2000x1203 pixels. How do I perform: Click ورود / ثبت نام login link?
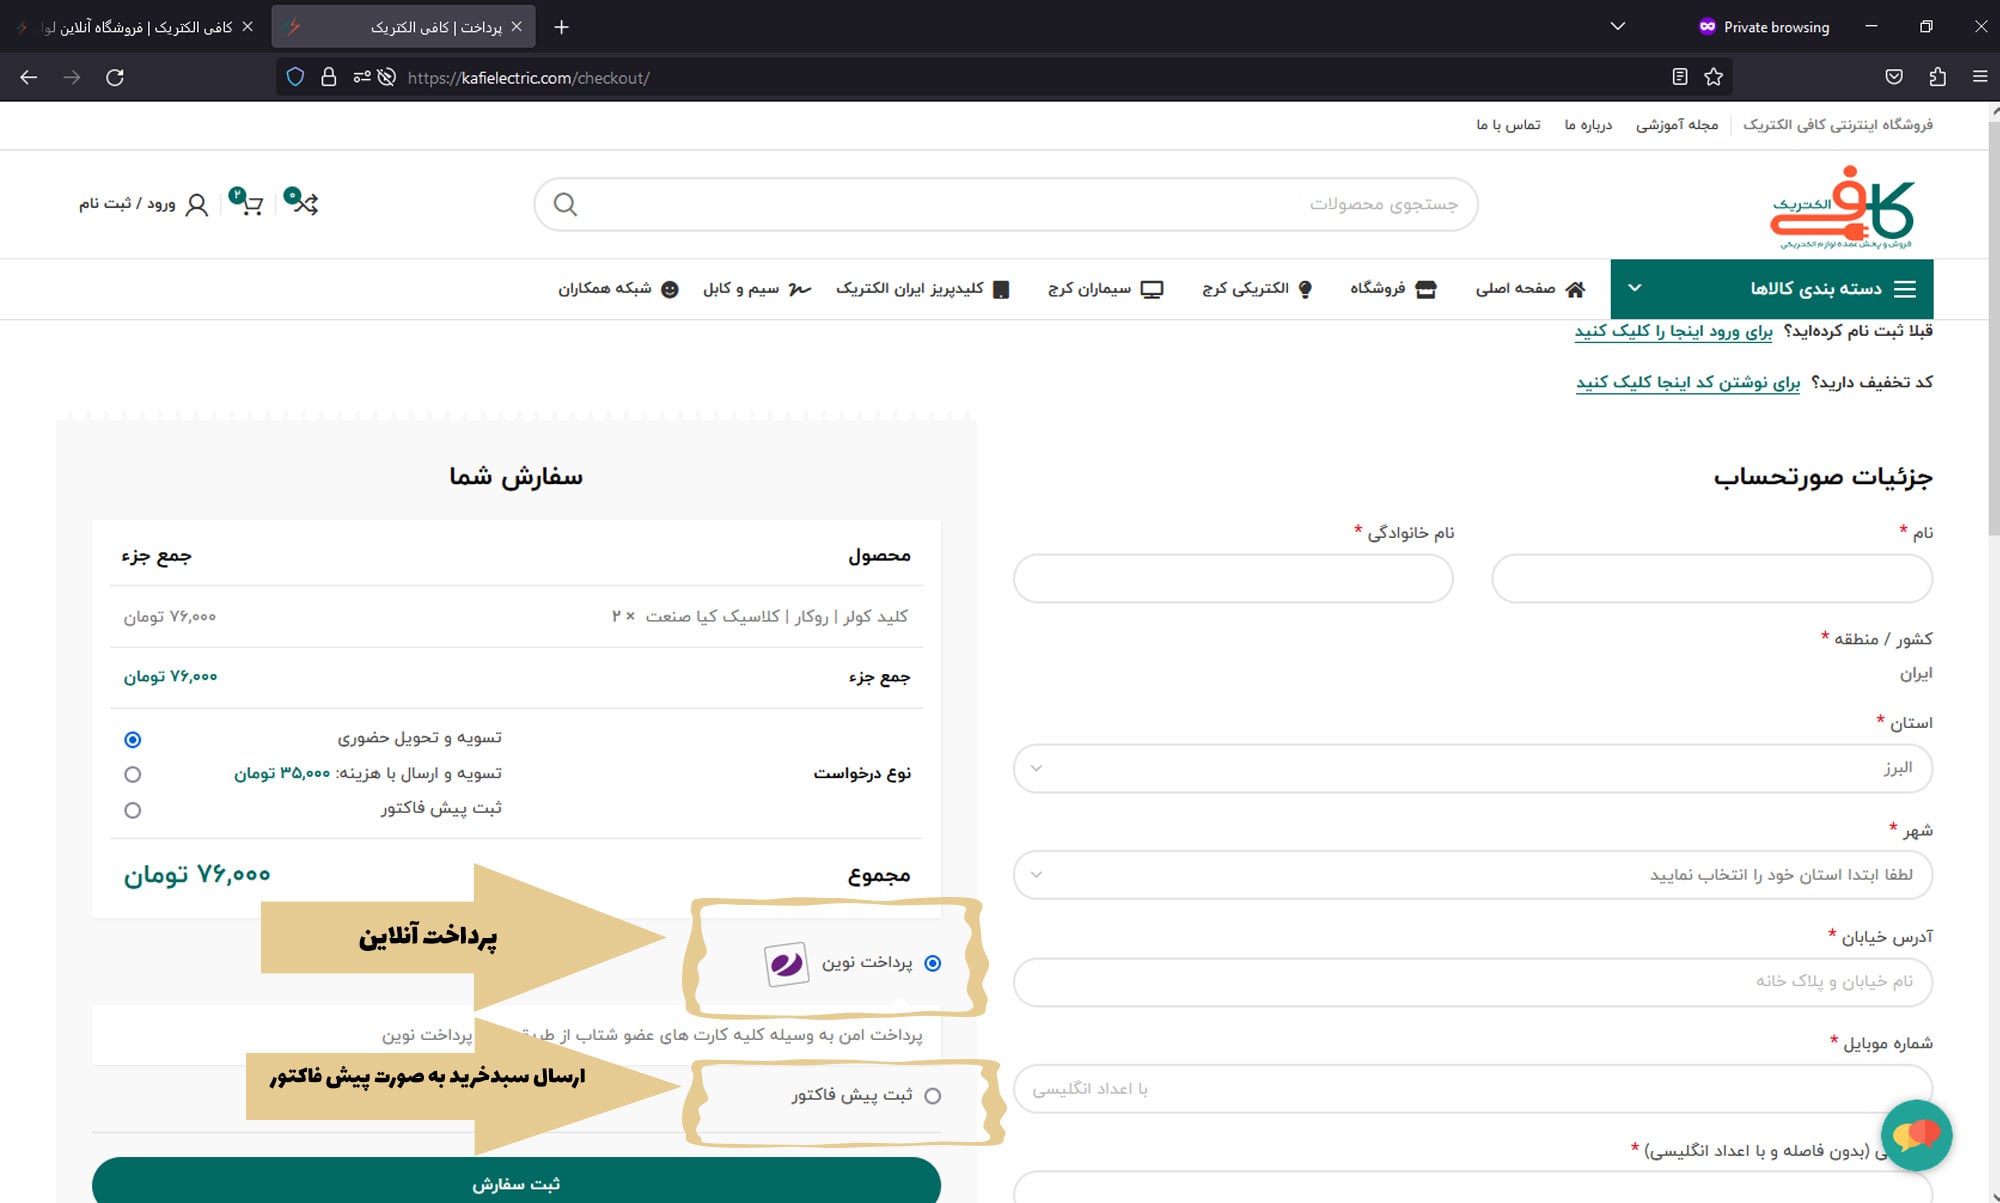point(127,204)
